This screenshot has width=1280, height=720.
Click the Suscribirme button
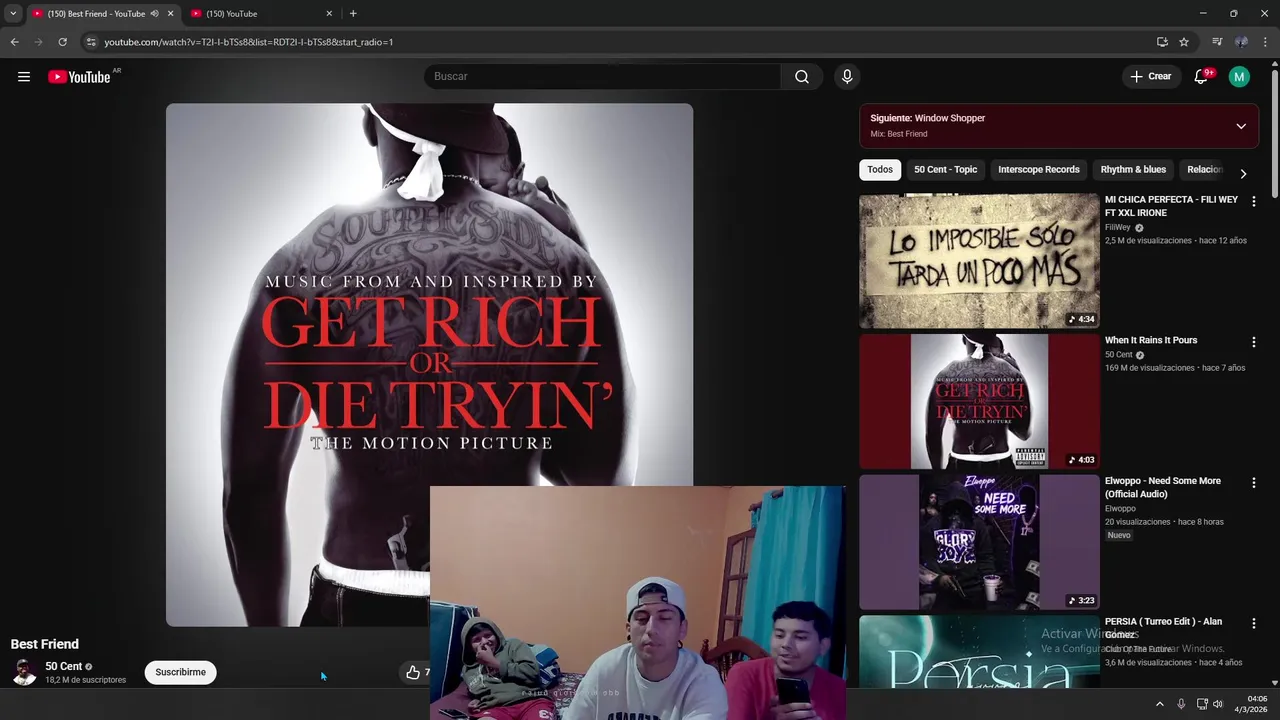coord(181,672)
